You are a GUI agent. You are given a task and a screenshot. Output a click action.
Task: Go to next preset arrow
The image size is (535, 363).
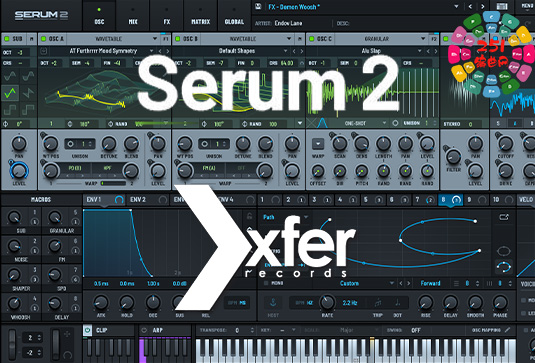pyautogui.click(x=482, y=6)
